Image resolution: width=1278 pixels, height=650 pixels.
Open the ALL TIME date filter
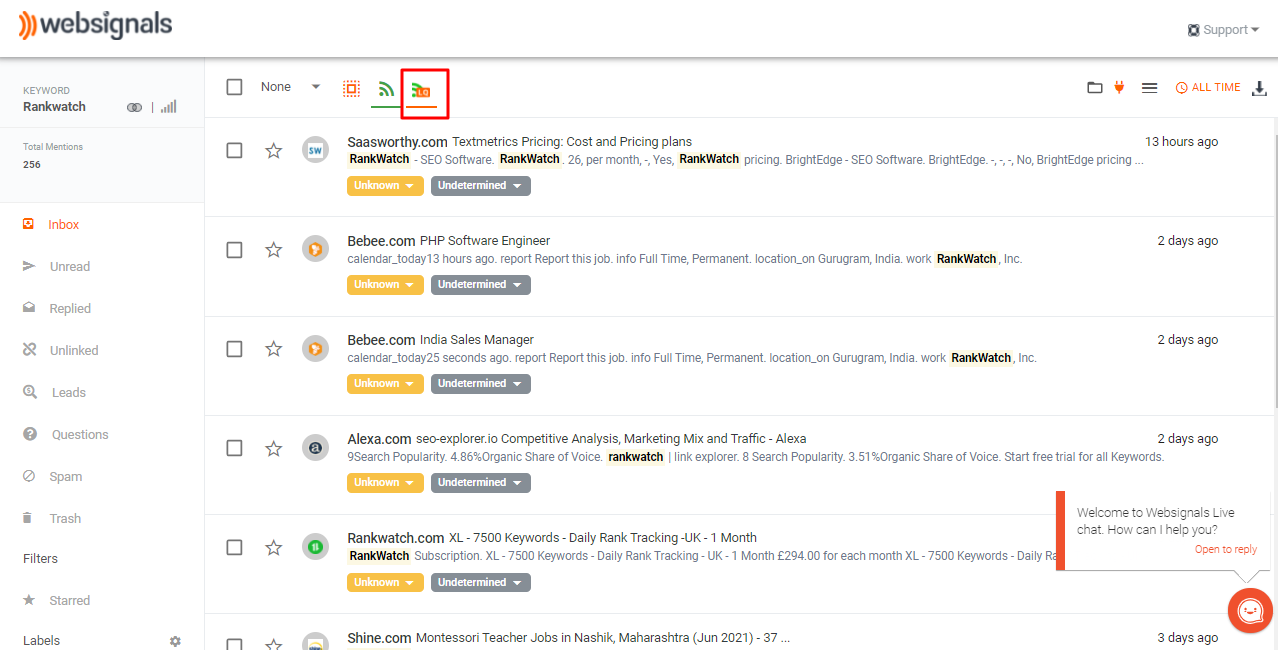1208,88
